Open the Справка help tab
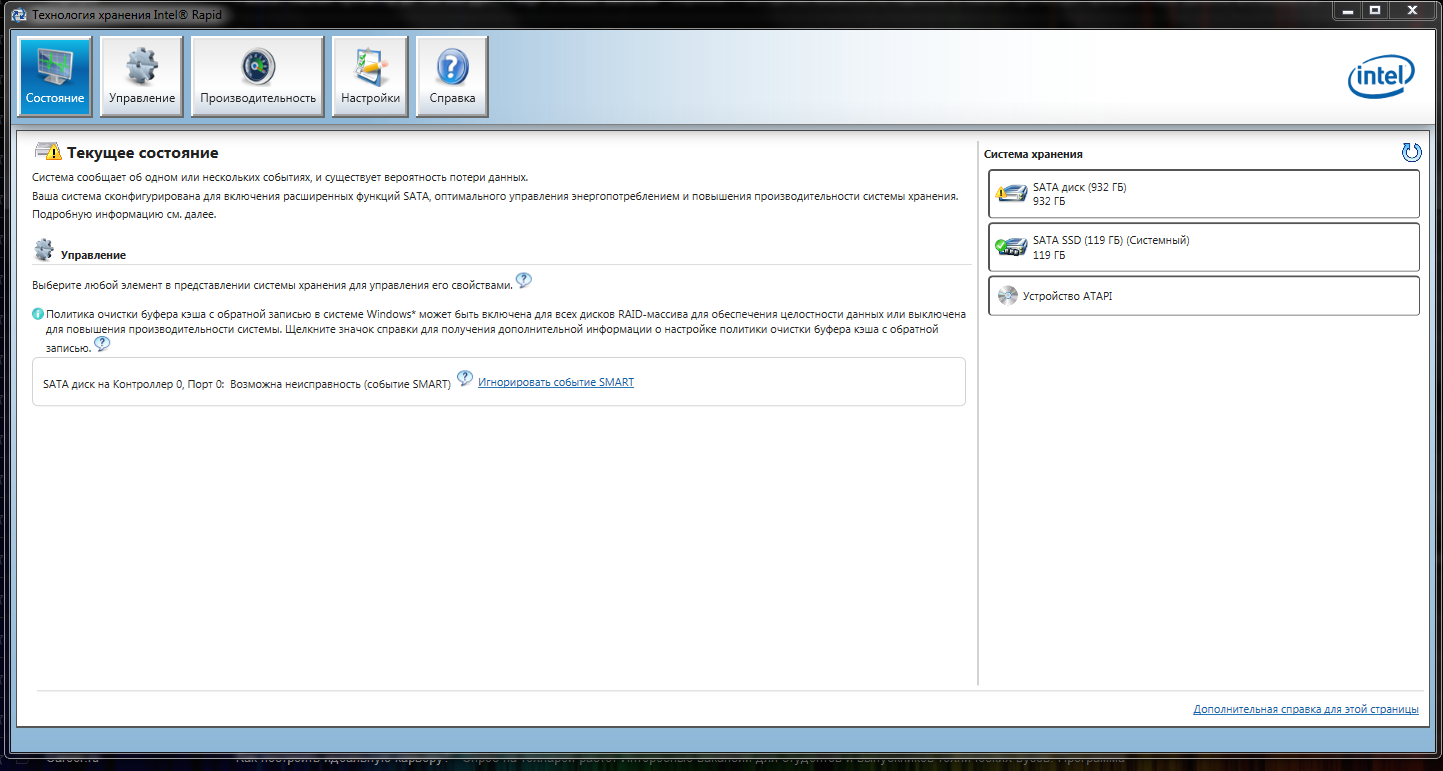The width and height of the screenshot is (1443, 771). coord(452,76)
